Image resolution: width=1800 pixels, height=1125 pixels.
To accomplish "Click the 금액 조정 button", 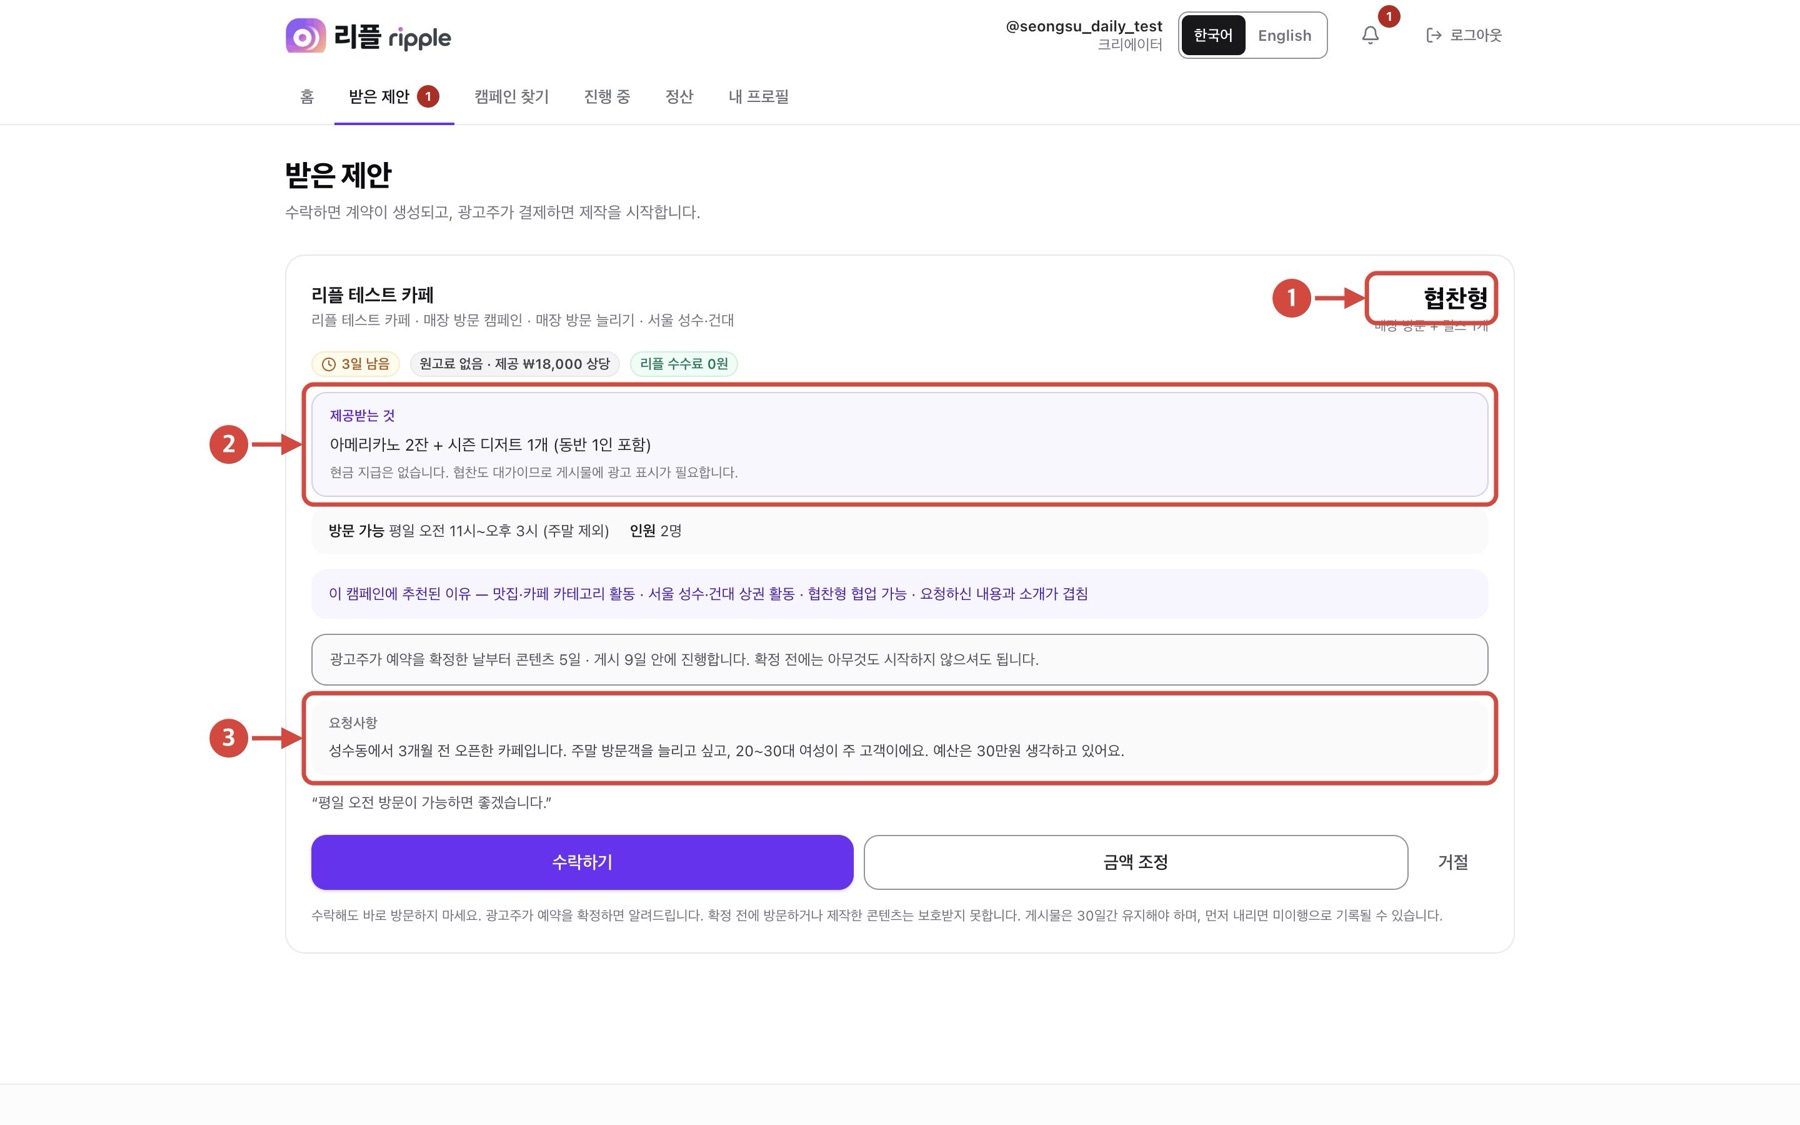I will click(x=1135, y=862).
